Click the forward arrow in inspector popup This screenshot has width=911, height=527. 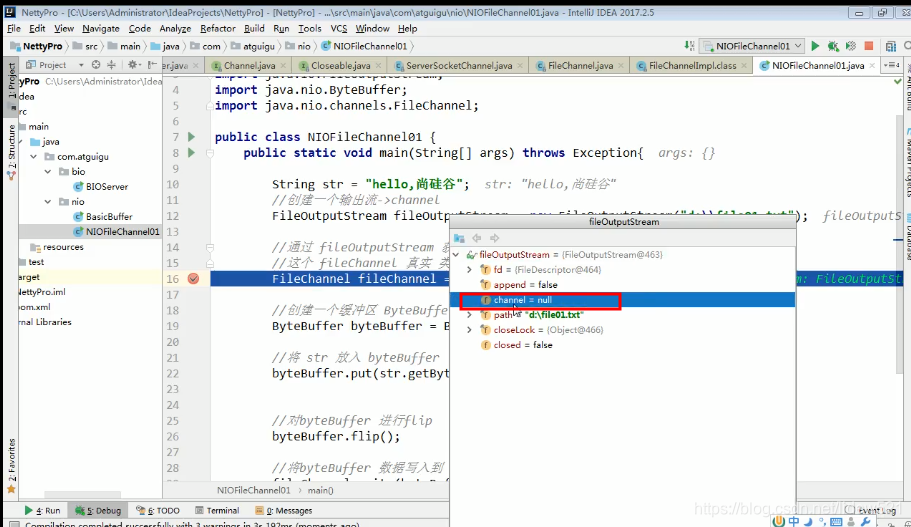(x=494, y=238)
